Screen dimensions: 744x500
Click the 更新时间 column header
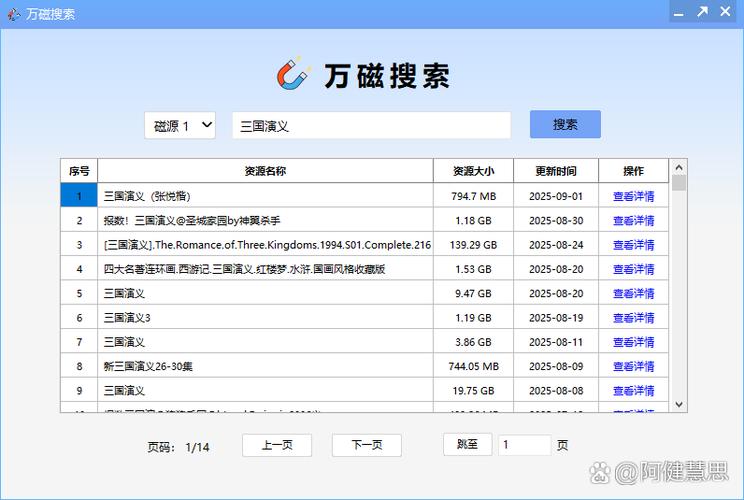pyautogui.click(x=558, y=171)
